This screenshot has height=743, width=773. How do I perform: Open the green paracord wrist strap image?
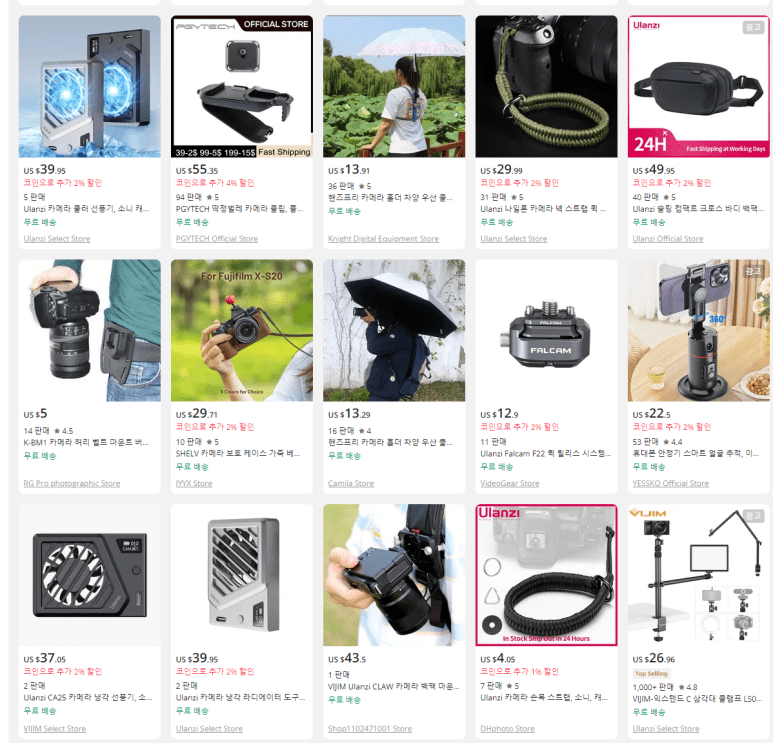pos(546,86)
